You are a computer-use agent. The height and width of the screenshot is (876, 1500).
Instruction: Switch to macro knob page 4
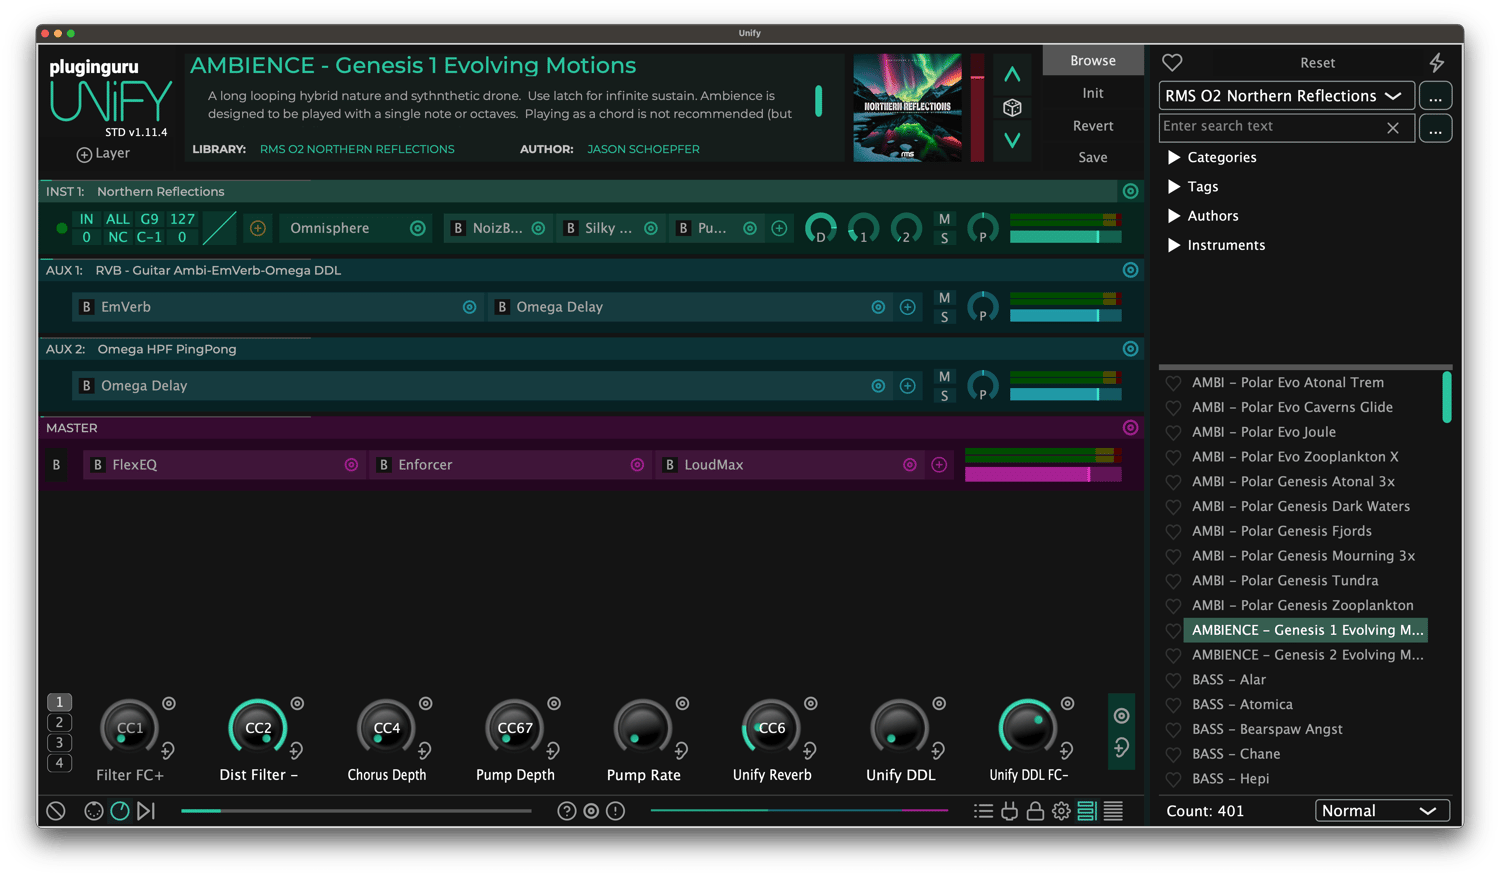tap(59, 763)
